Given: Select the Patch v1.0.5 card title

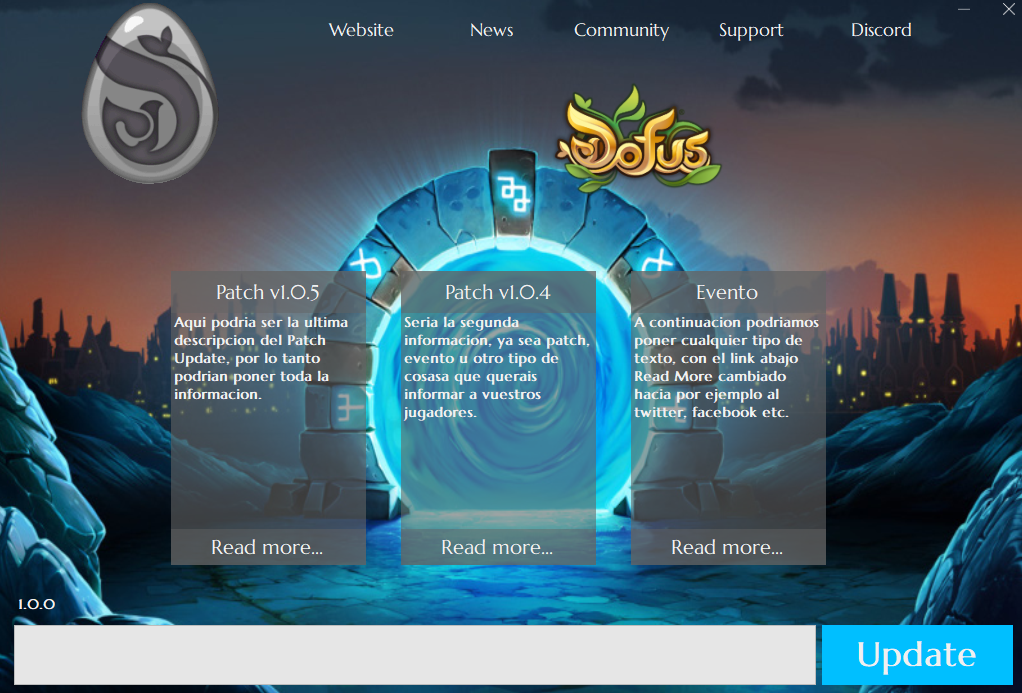Looking at the screenshot, I should coord(268,292).
